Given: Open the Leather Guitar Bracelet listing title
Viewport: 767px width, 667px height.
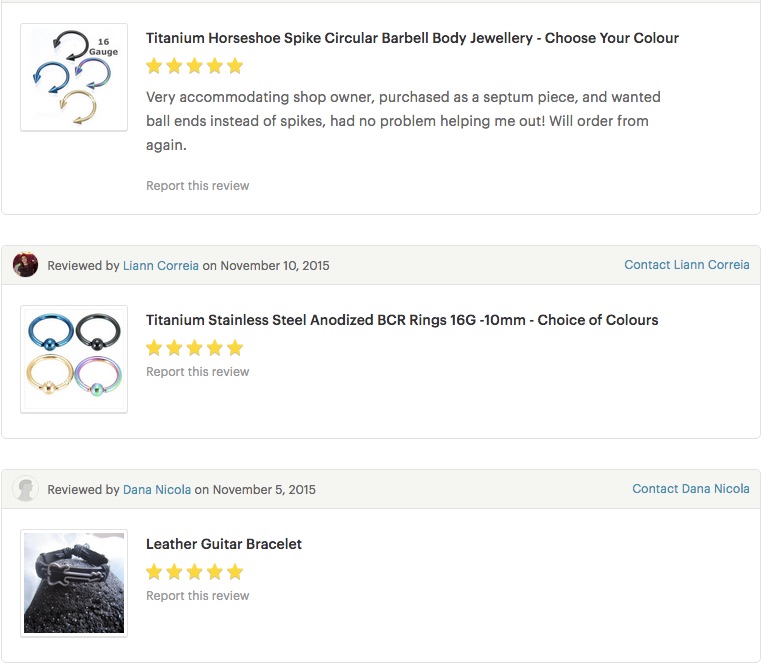Looking at the screenshot, I should click(x=224, y=544).
